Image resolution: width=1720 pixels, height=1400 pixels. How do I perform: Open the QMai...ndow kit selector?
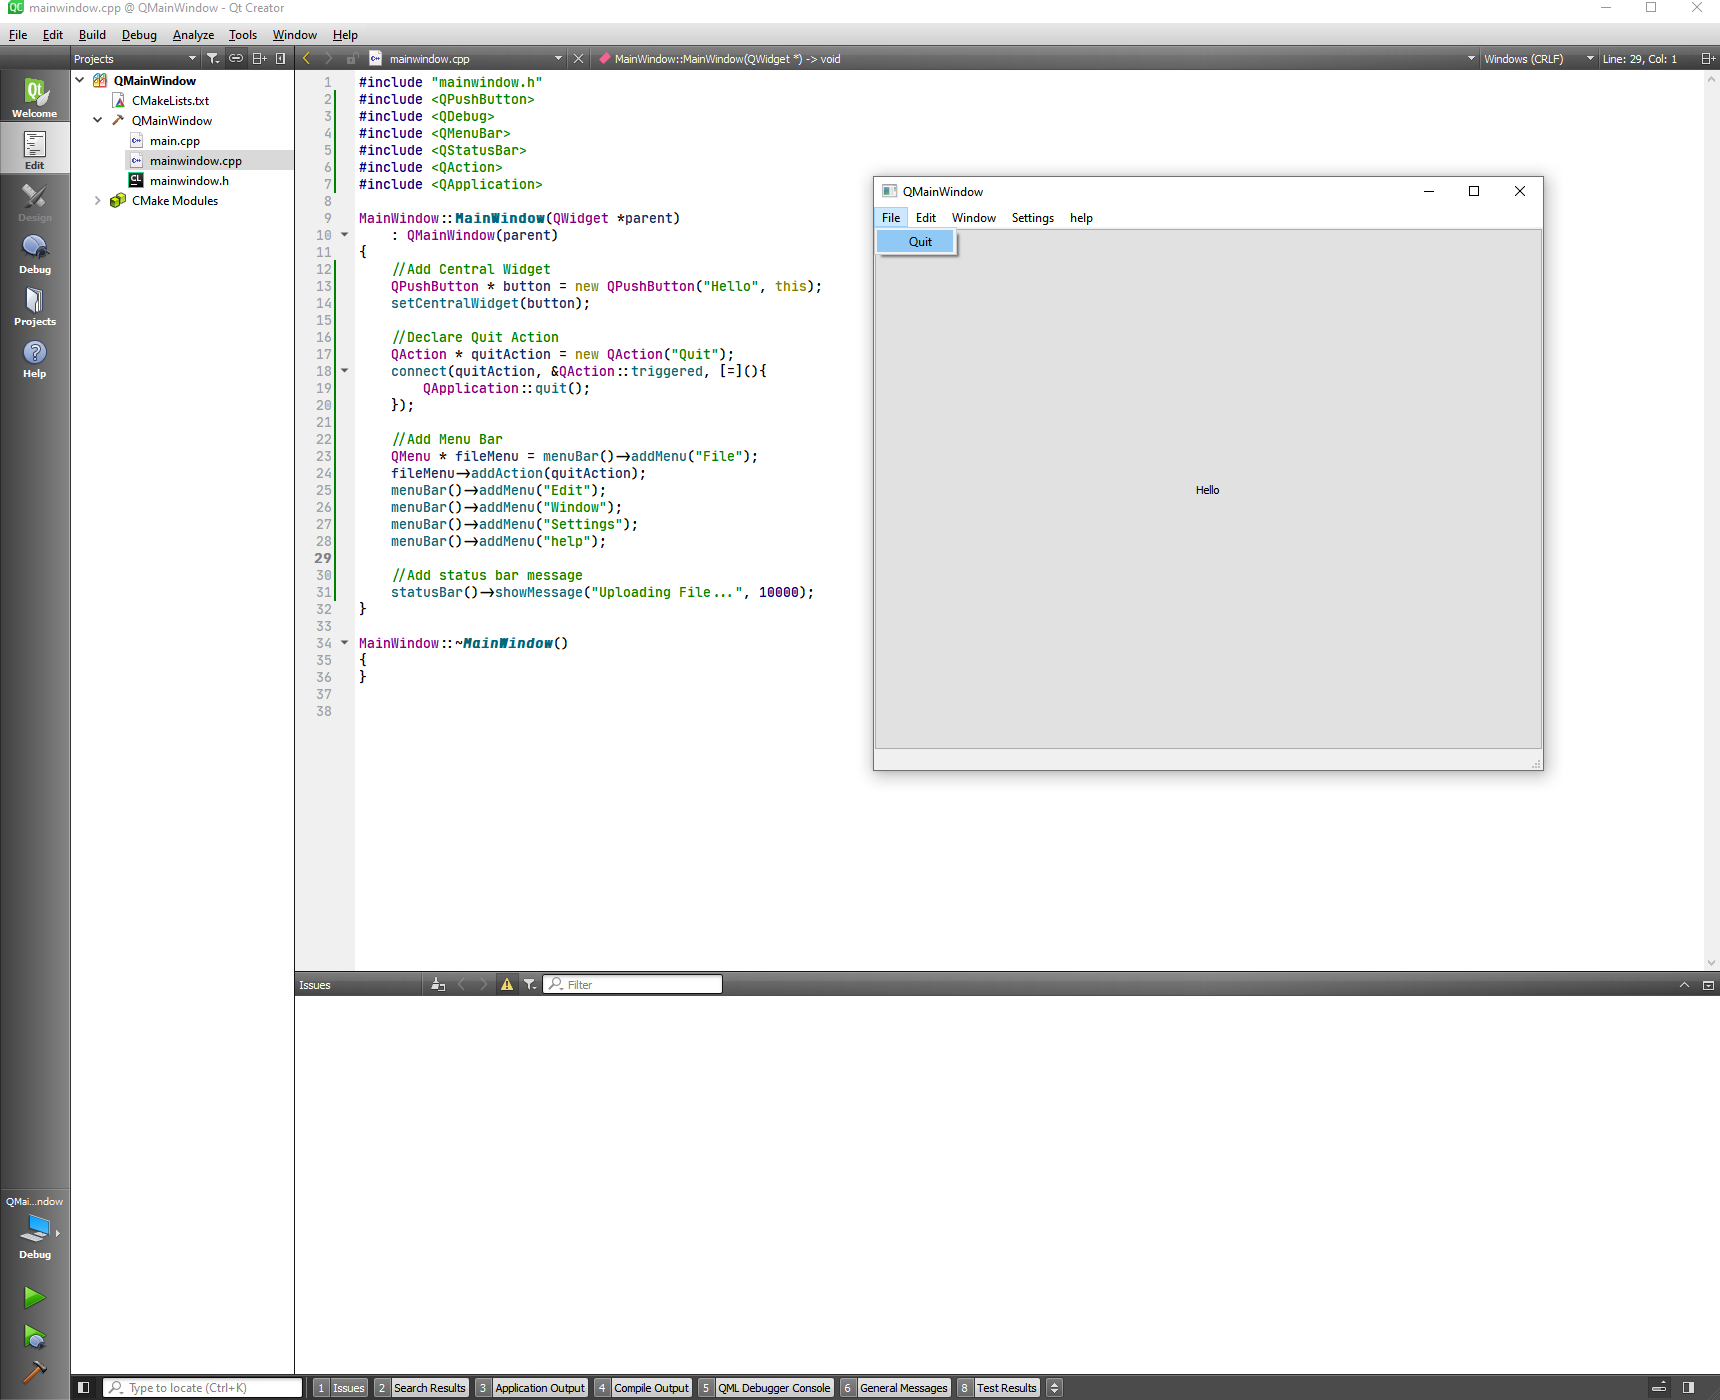point(35,1227)
